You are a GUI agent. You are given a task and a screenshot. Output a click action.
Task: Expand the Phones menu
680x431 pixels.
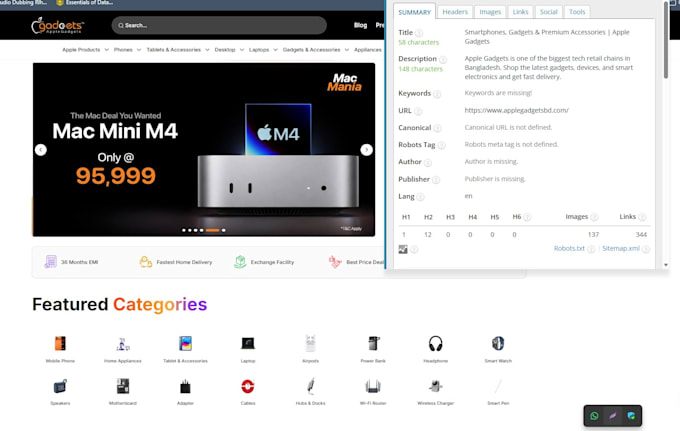tap(128, 50)
